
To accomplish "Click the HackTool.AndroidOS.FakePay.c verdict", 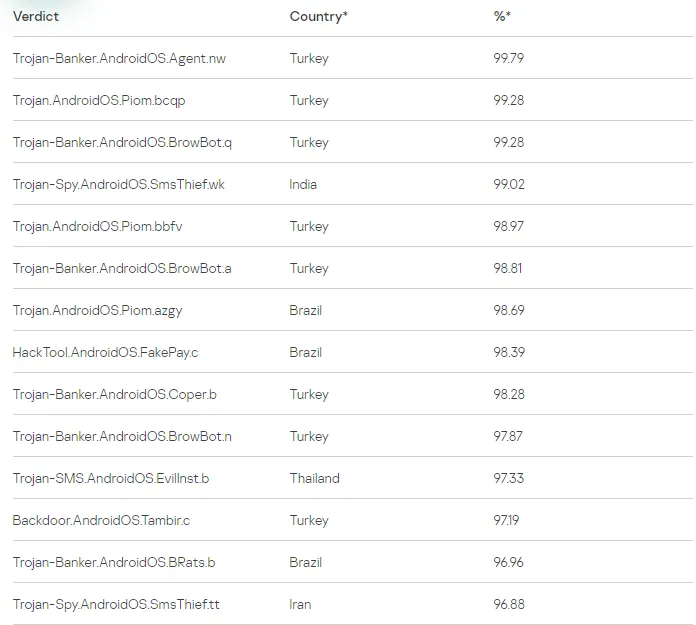I will (105, 352).
